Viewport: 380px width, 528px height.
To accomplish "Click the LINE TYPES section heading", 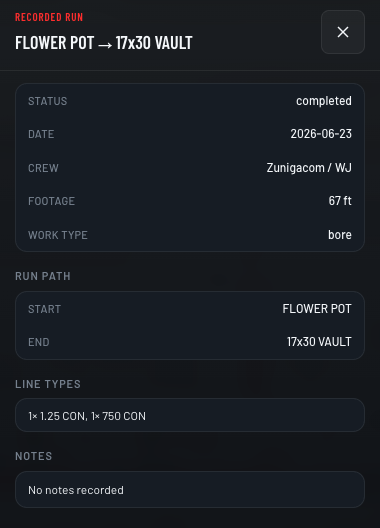I will click(48, 384).
